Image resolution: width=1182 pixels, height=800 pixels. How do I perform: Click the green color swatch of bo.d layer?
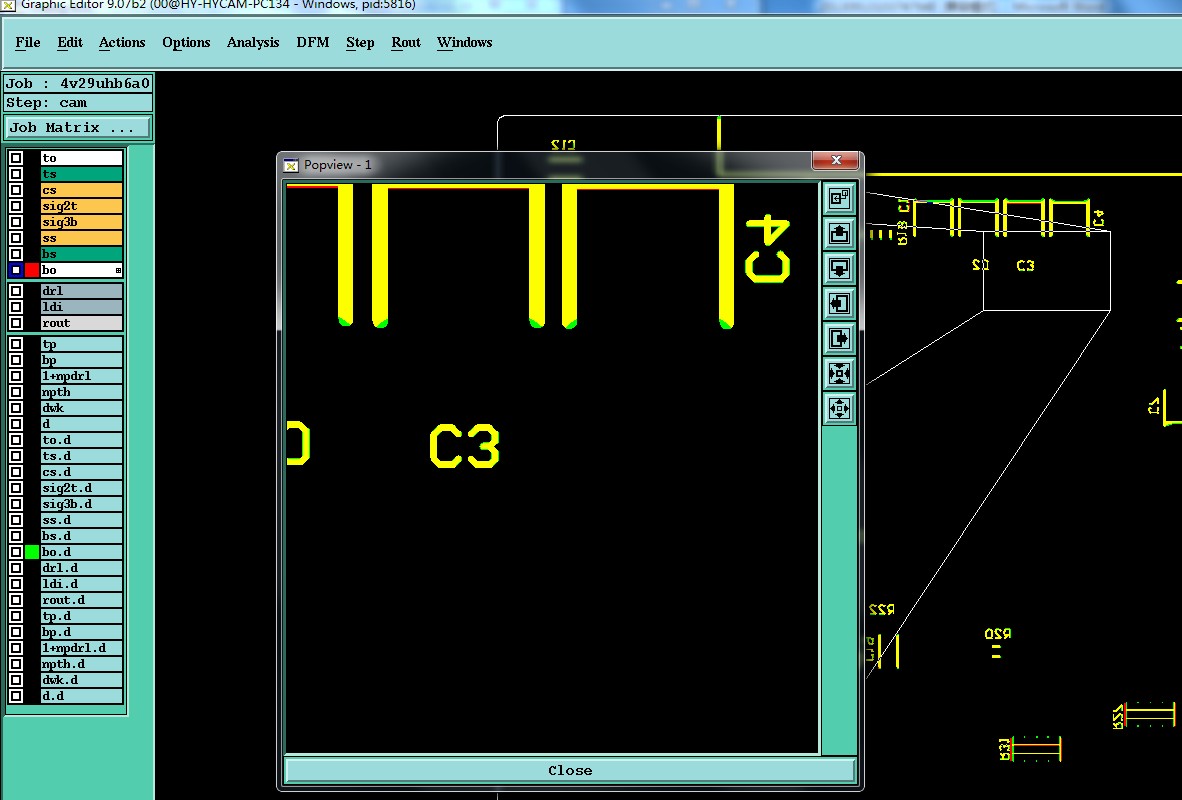tap(32, 552)
